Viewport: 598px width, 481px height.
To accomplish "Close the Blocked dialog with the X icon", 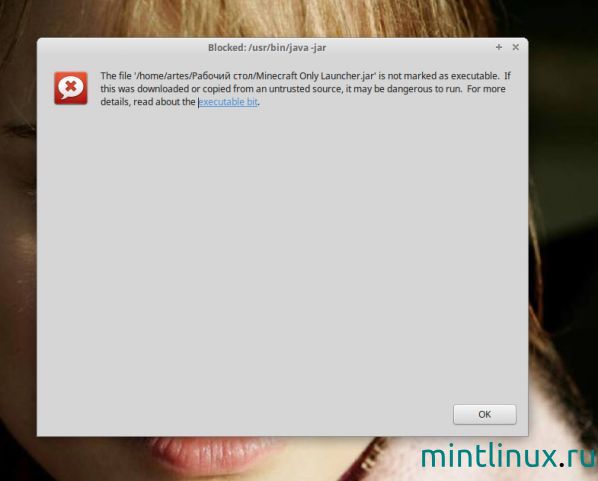I will [516, 47].
